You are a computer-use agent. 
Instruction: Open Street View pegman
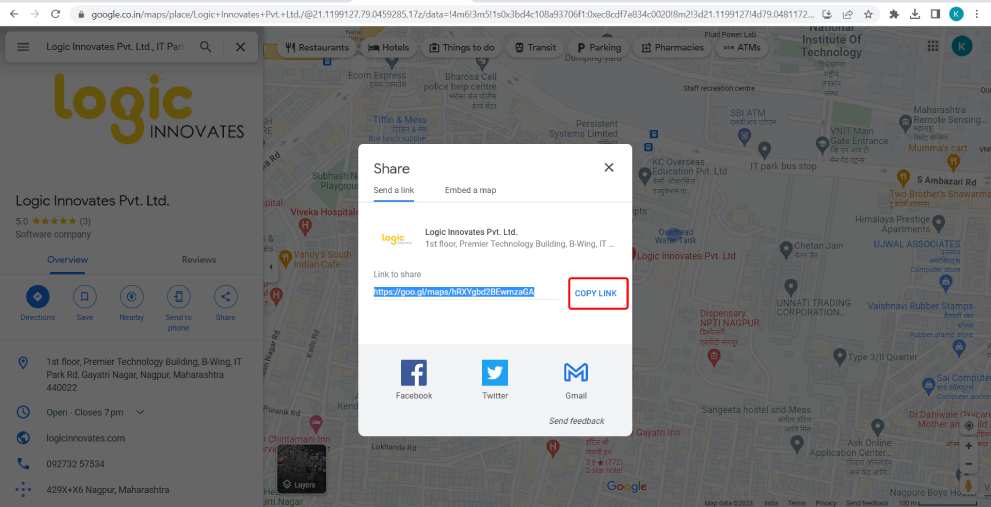click(969, 485)
